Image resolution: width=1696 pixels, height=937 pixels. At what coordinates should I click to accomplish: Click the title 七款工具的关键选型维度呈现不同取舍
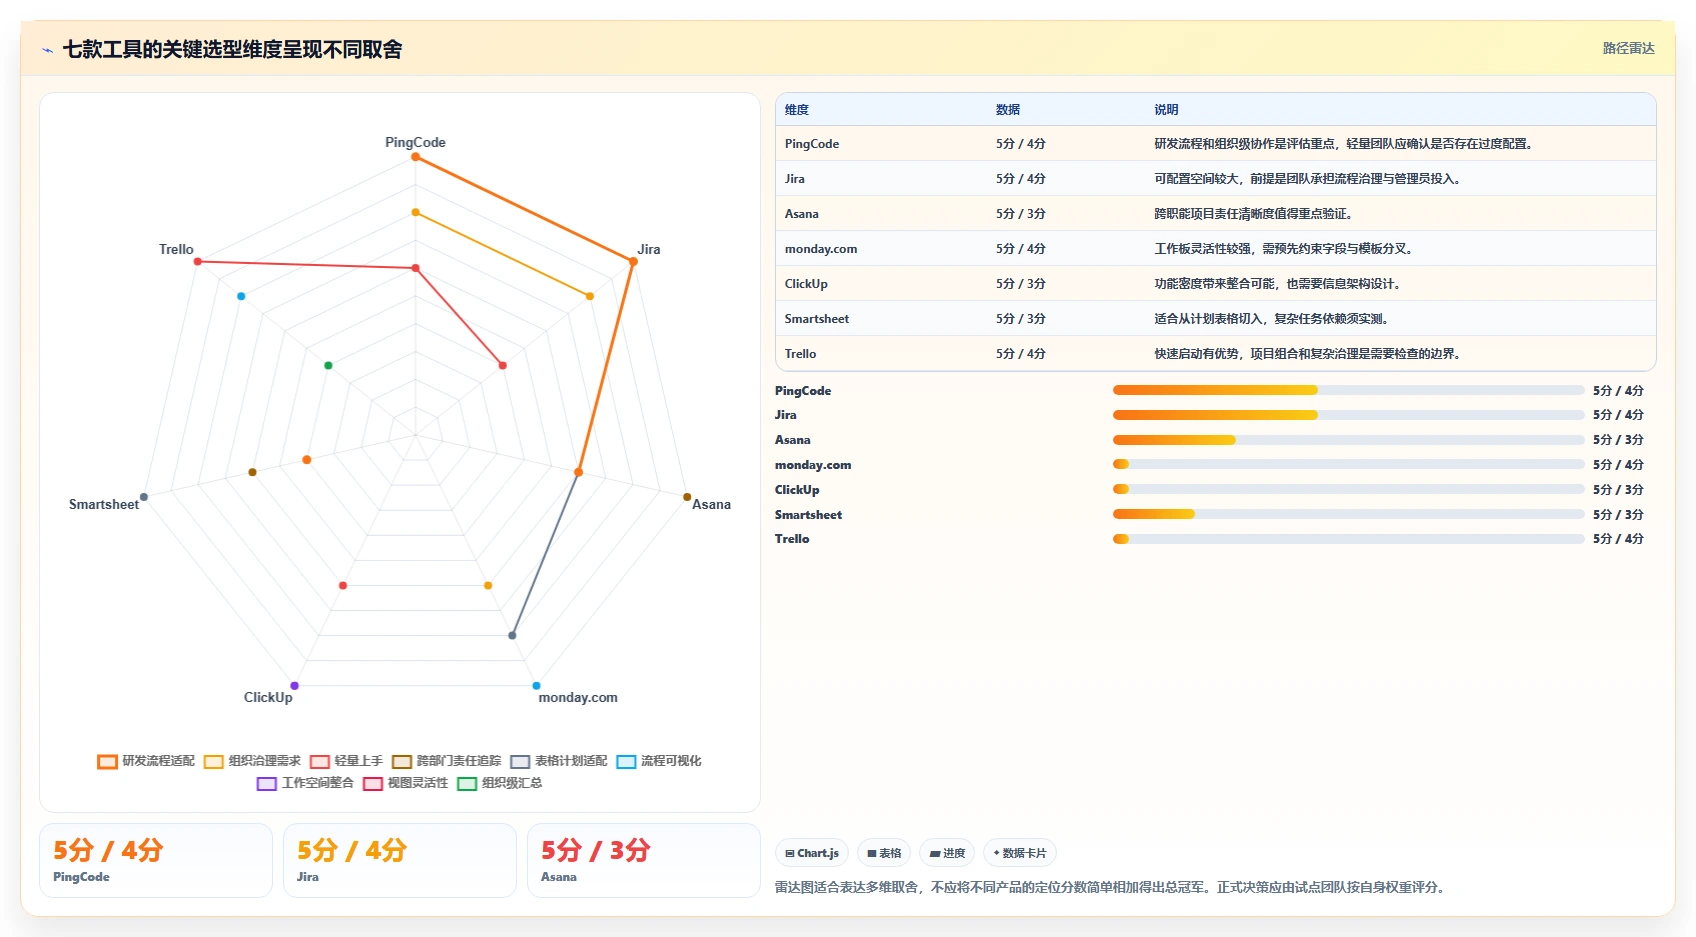(x=232, y=49)
